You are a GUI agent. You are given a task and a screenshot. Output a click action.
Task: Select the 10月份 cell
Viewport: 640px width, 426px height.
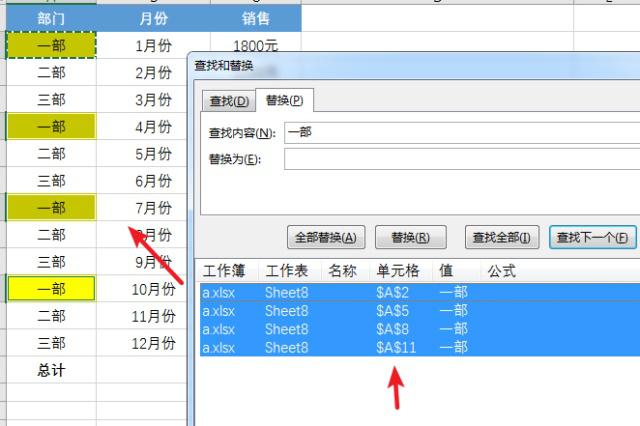click(x=142, y=289)
